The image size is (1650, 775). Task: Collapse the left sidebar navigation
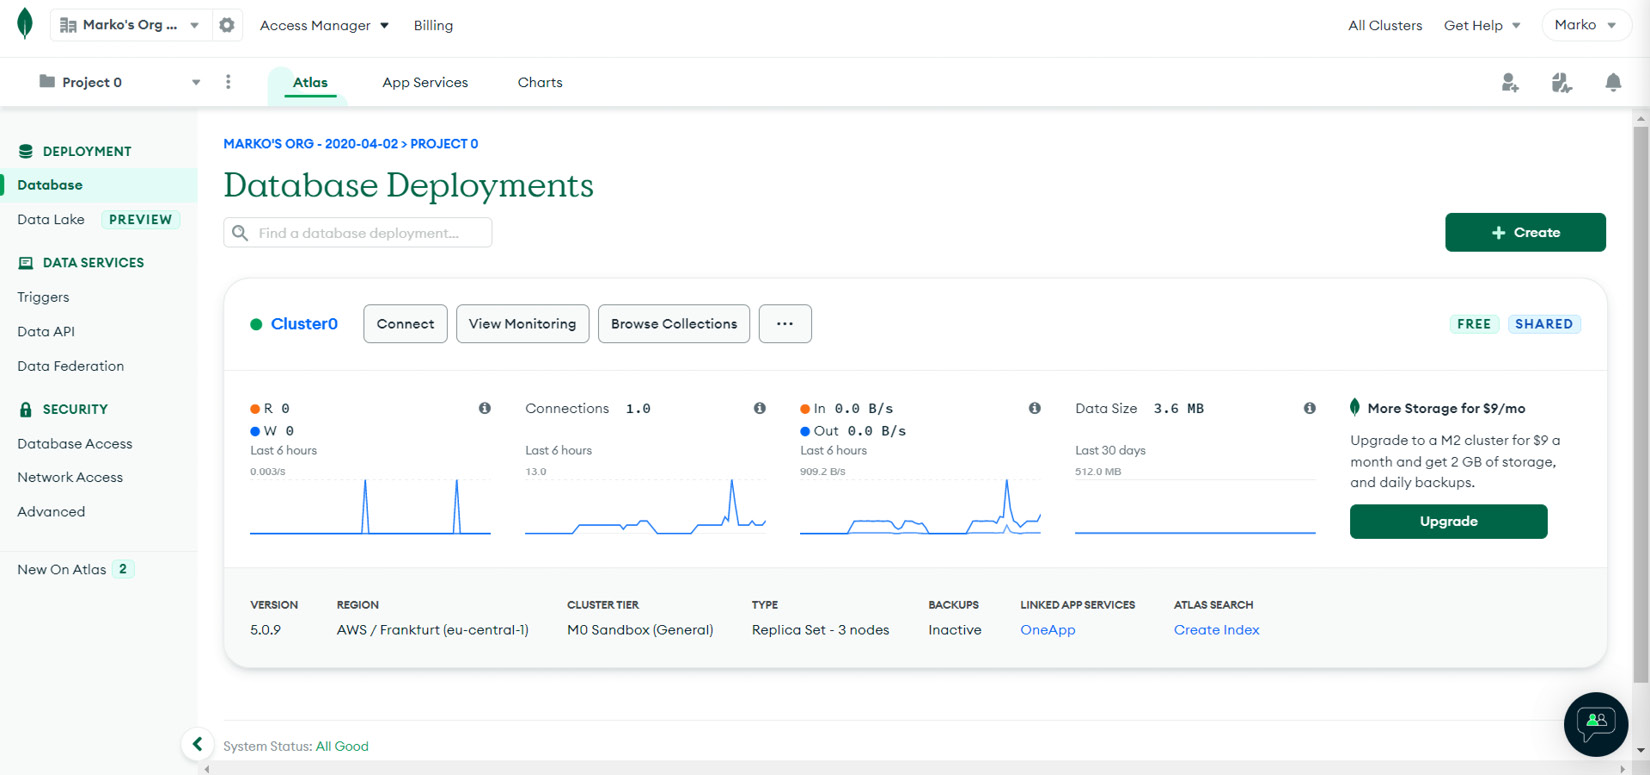(197, 744)
